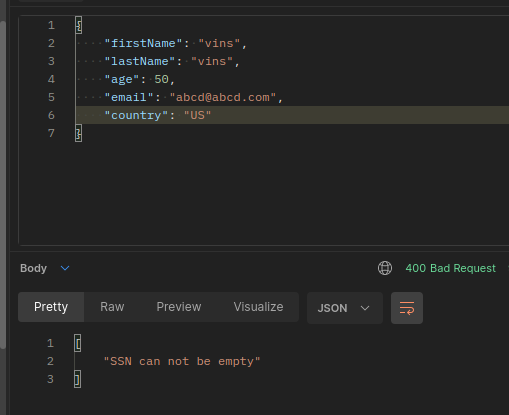The width and height of the screenshot is (509, 415).
Task: Click the email value abcd@abcd.com
Action: (x=223, y=97)
